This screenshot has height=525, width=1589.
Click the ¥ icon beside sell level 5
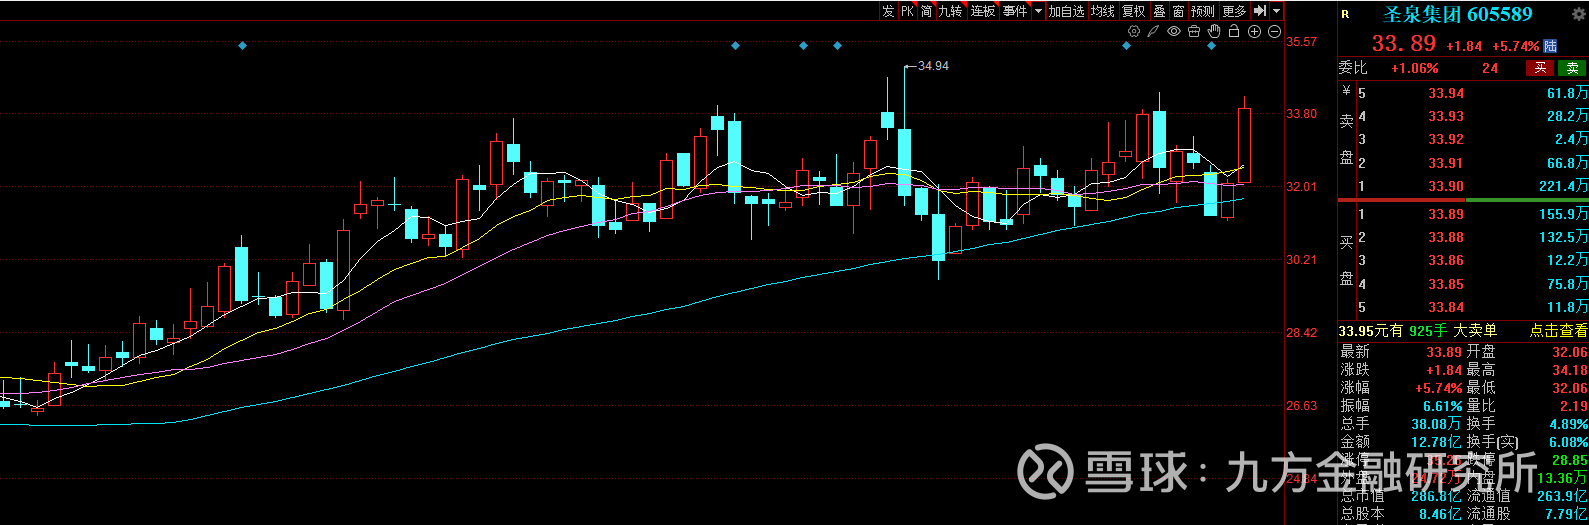tap(1346, 92)
